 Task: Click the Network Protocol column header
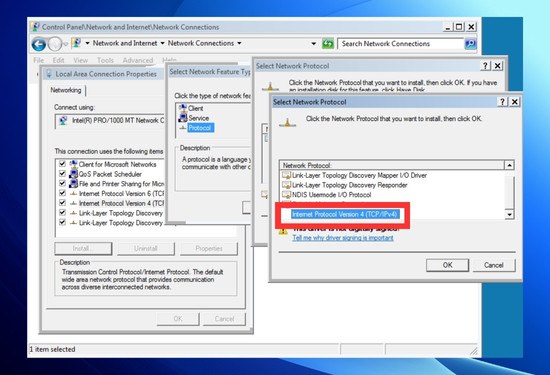coord(392,165)
